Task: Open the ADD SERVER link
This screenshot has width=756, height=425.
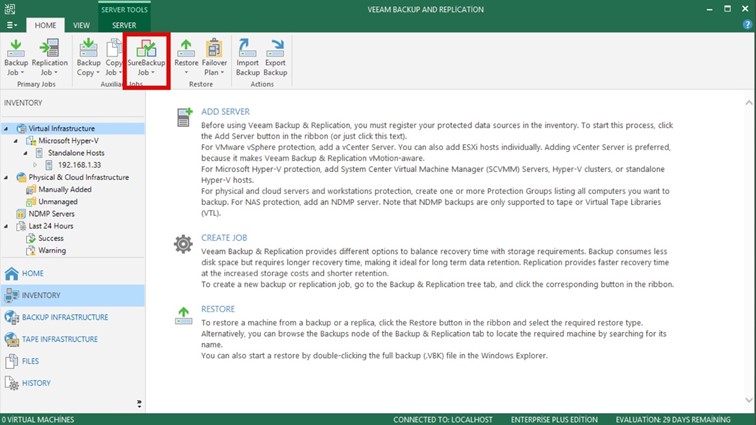Action: [x=225, y=111]
